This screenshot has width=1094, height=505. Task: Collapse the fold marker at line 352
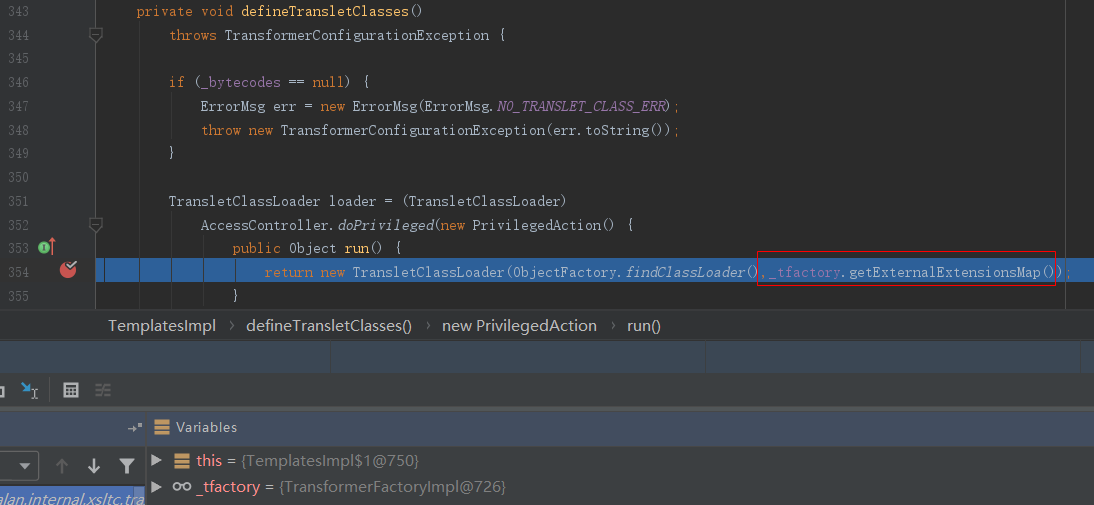[96, 224]
